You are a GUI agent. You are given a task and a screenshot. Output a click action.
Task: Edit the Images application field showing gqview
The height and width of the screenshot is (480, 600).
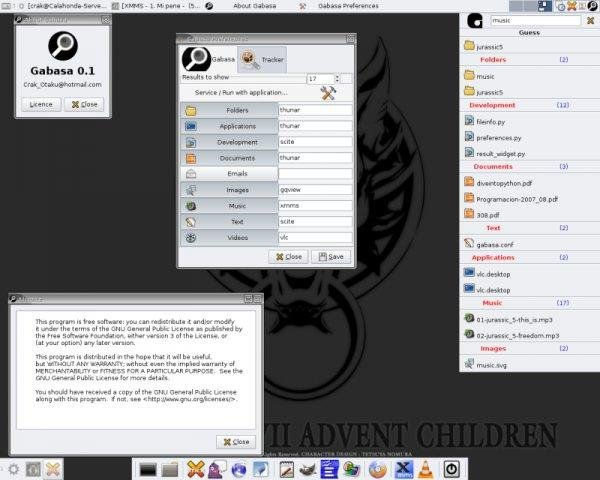pyautogui.click(x=315, y=189)
